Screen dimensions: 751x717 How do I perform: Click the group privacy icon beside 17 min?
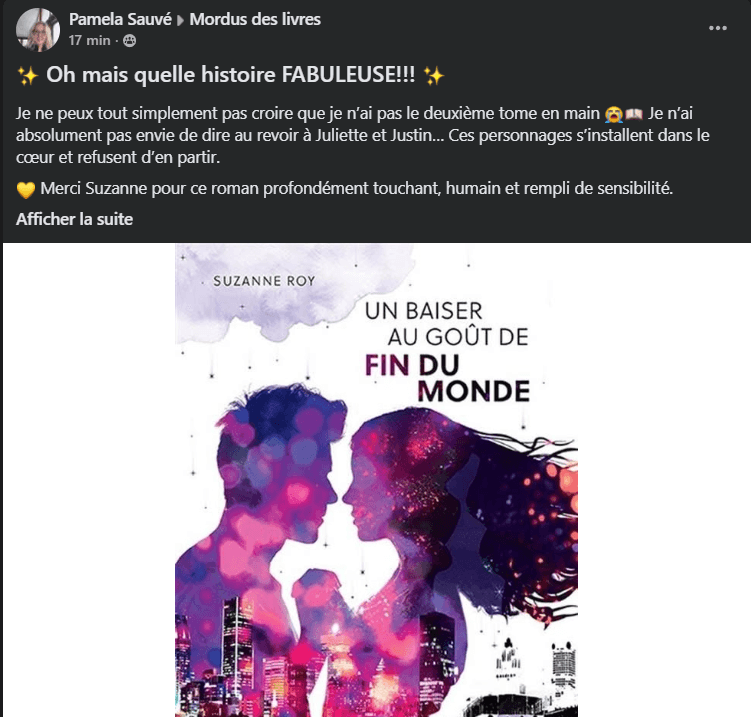(129, 41)
